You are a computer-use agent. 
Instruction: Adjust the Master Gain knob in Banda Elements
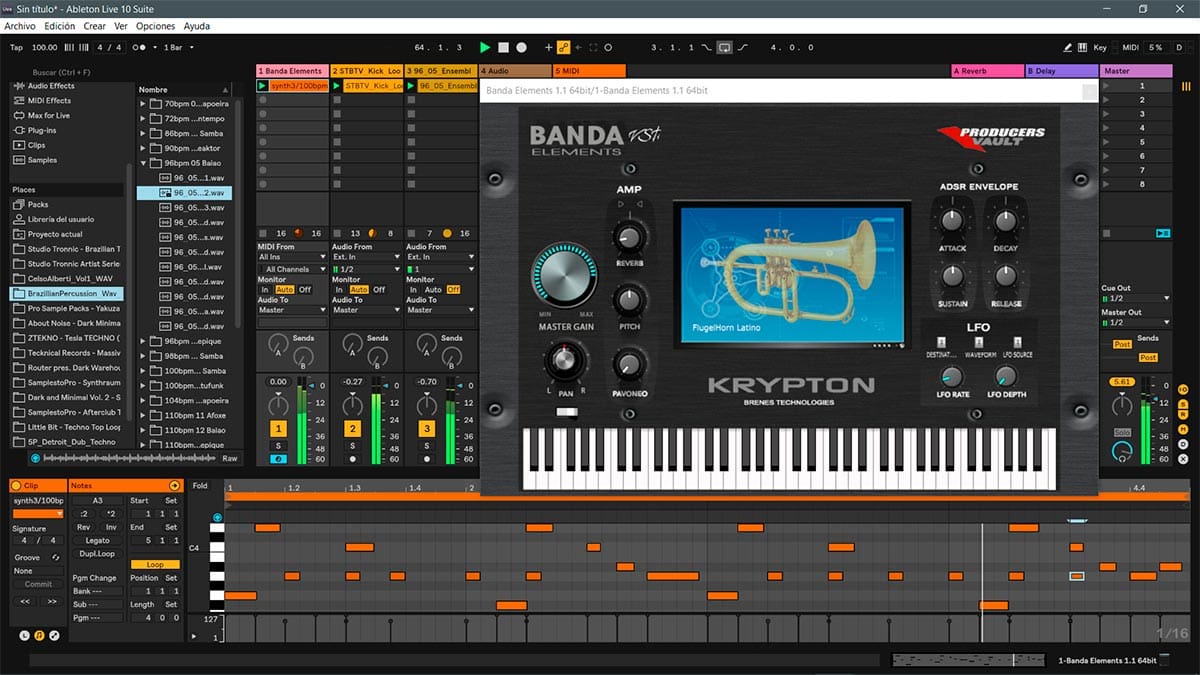click(567, 277)
